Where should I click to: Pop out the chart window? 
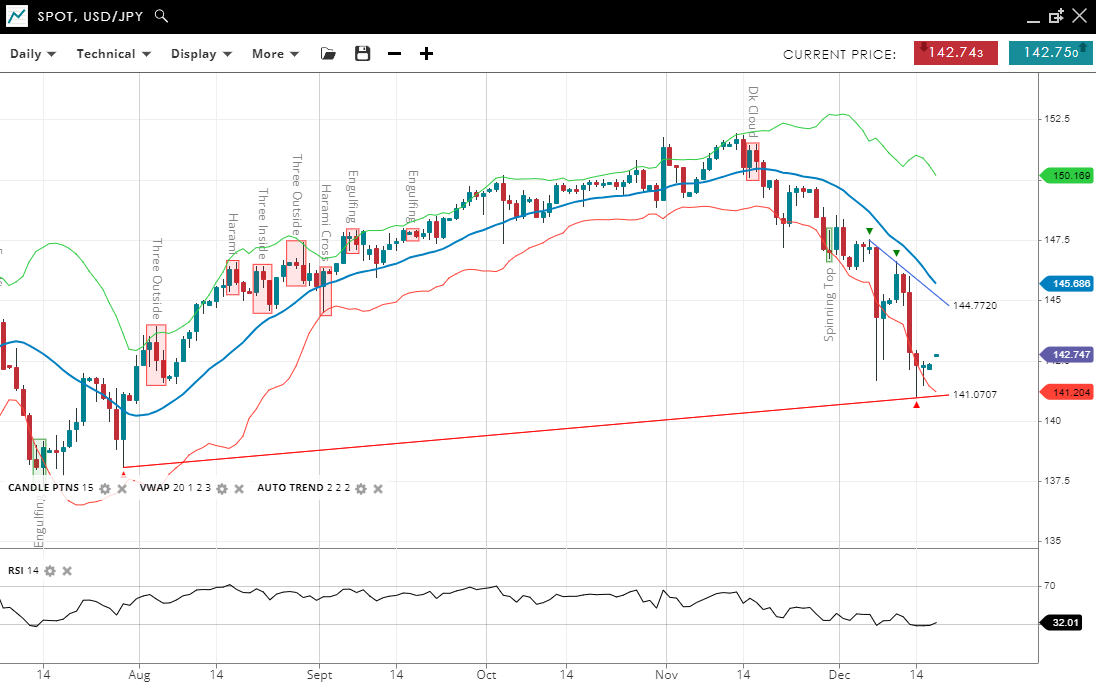point(1056,17)
